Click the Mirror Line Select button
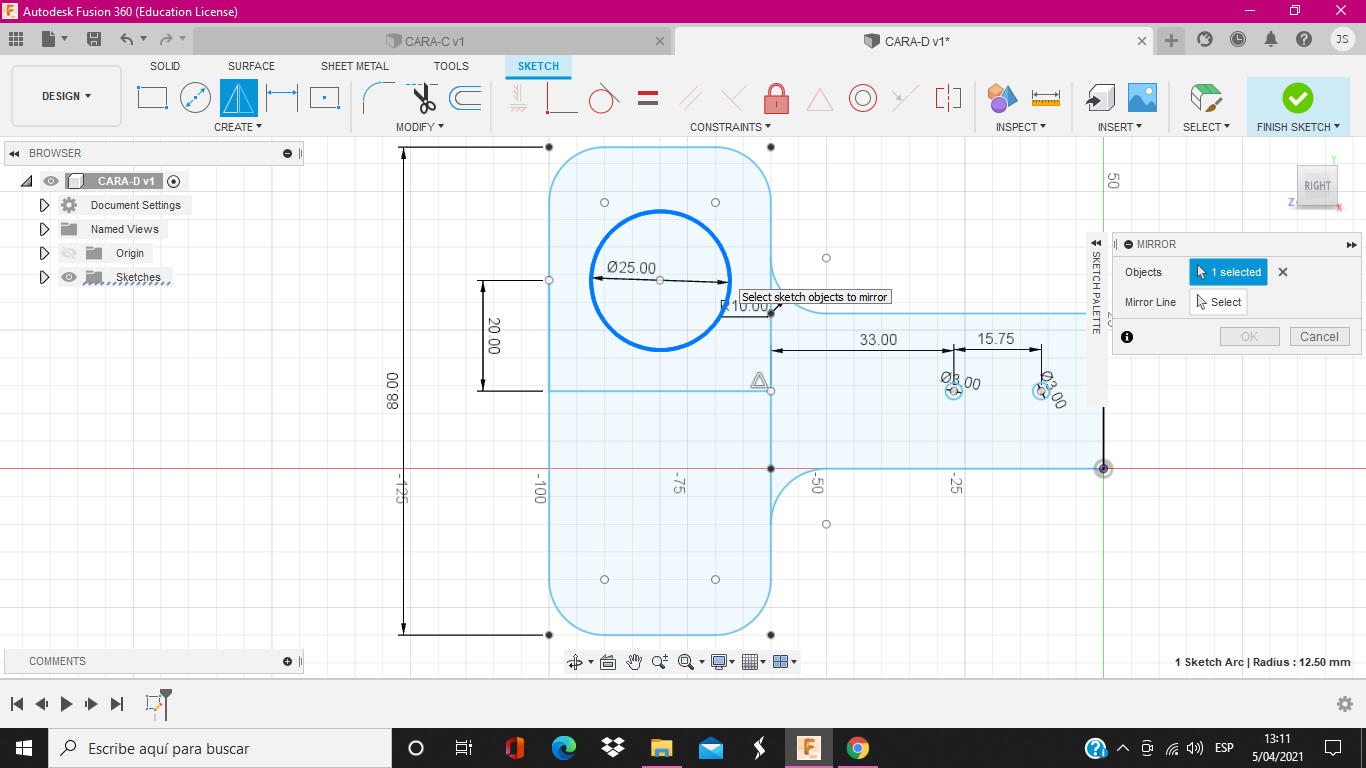Image resolution: width=1366 pixels, height=768 pixels. [x=1218, y=302]
